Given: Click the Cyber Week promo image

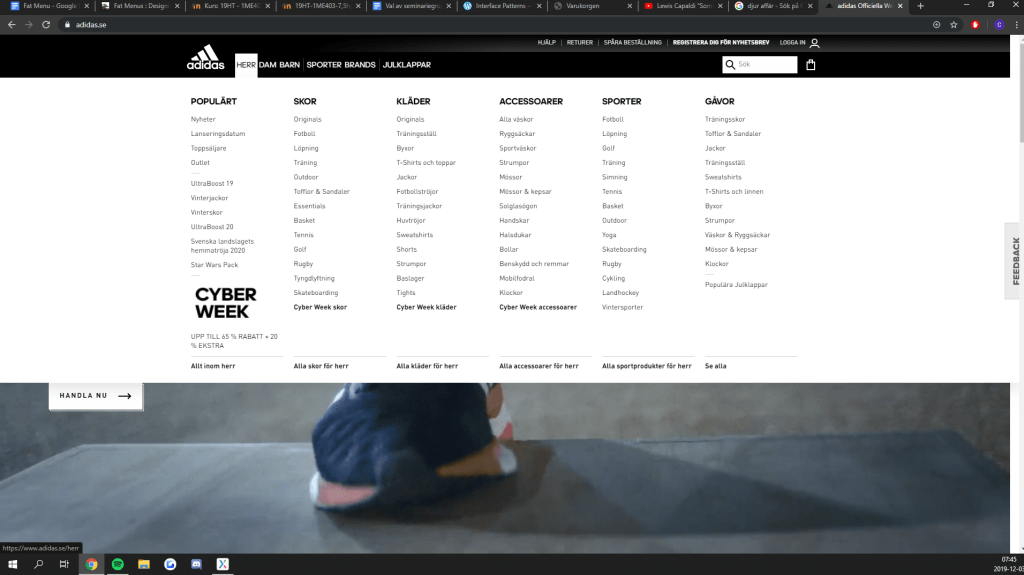Looking at the screenshot, I should pos(225,302).
